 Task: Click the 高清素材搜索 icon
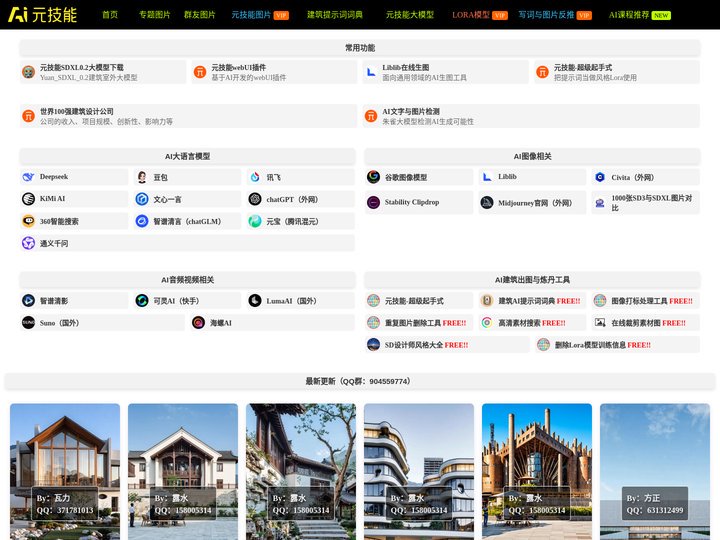(487, 322)
